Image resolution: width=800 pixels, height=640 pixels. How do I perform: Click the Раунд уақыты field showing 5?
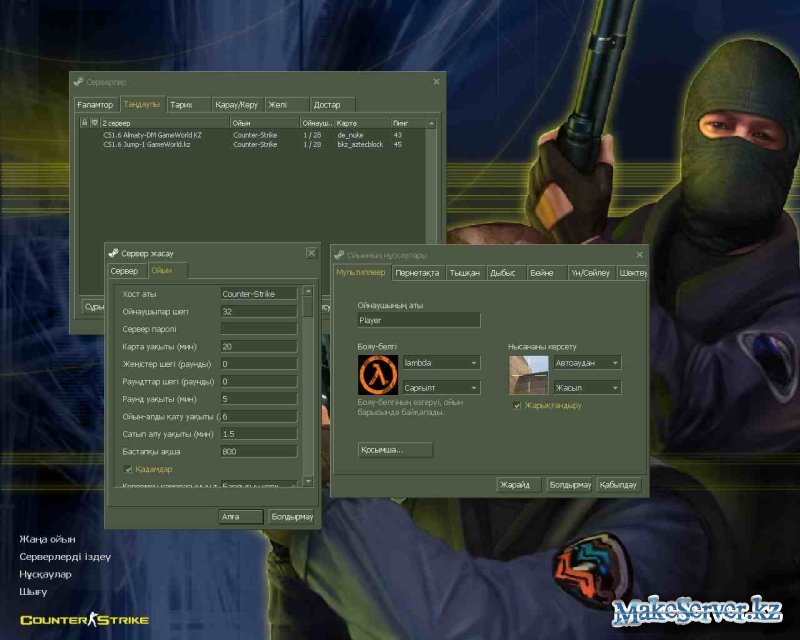(x=259, y=399)
